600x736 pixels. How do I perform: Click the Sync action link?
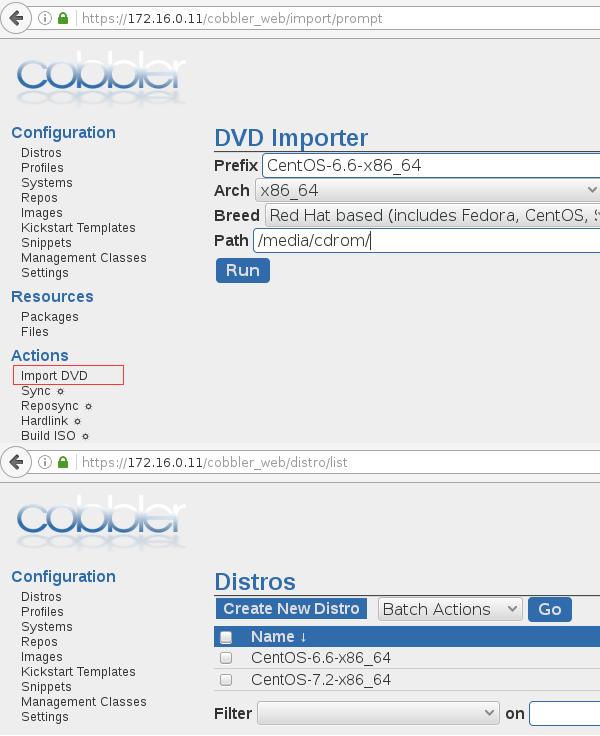36,391
